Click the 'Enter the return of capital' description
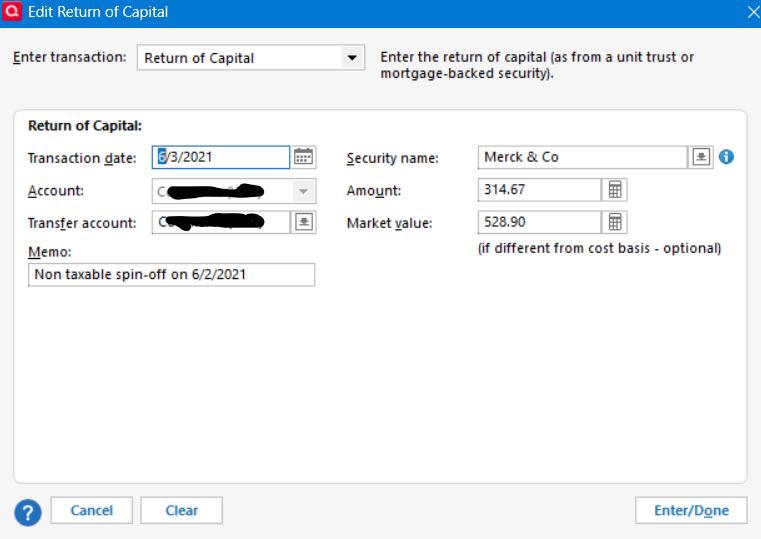This screenshot has width=761, height=539. point(537,65)
